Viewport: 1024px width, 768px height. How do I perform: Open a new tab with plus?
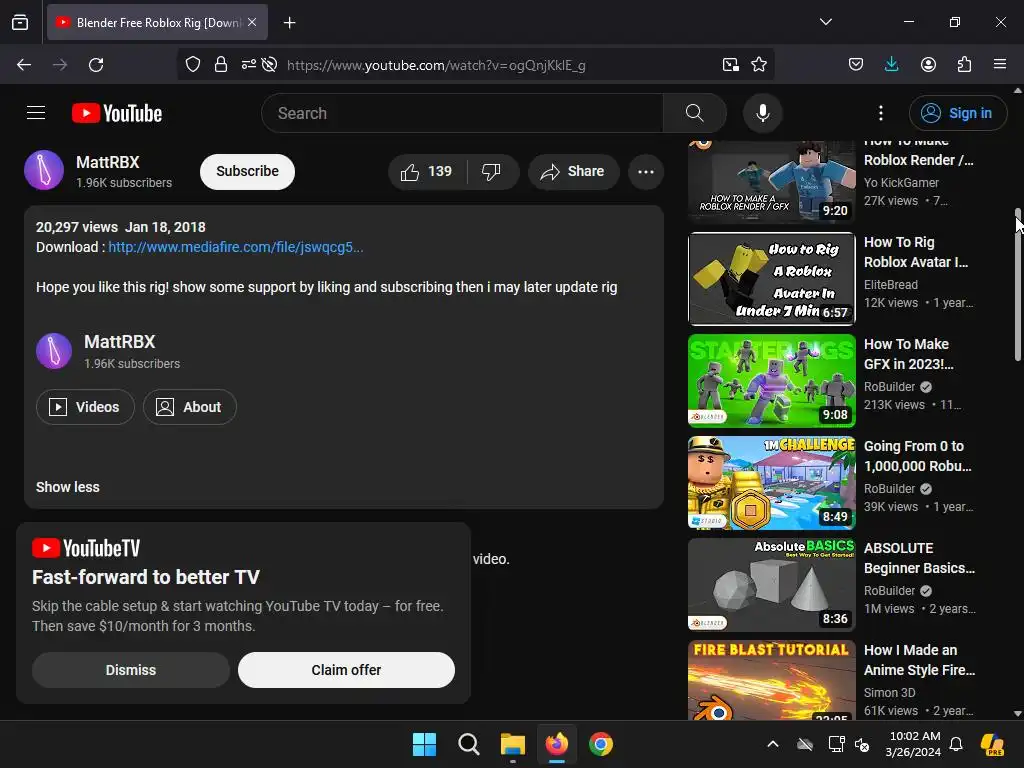click(289, 23)
